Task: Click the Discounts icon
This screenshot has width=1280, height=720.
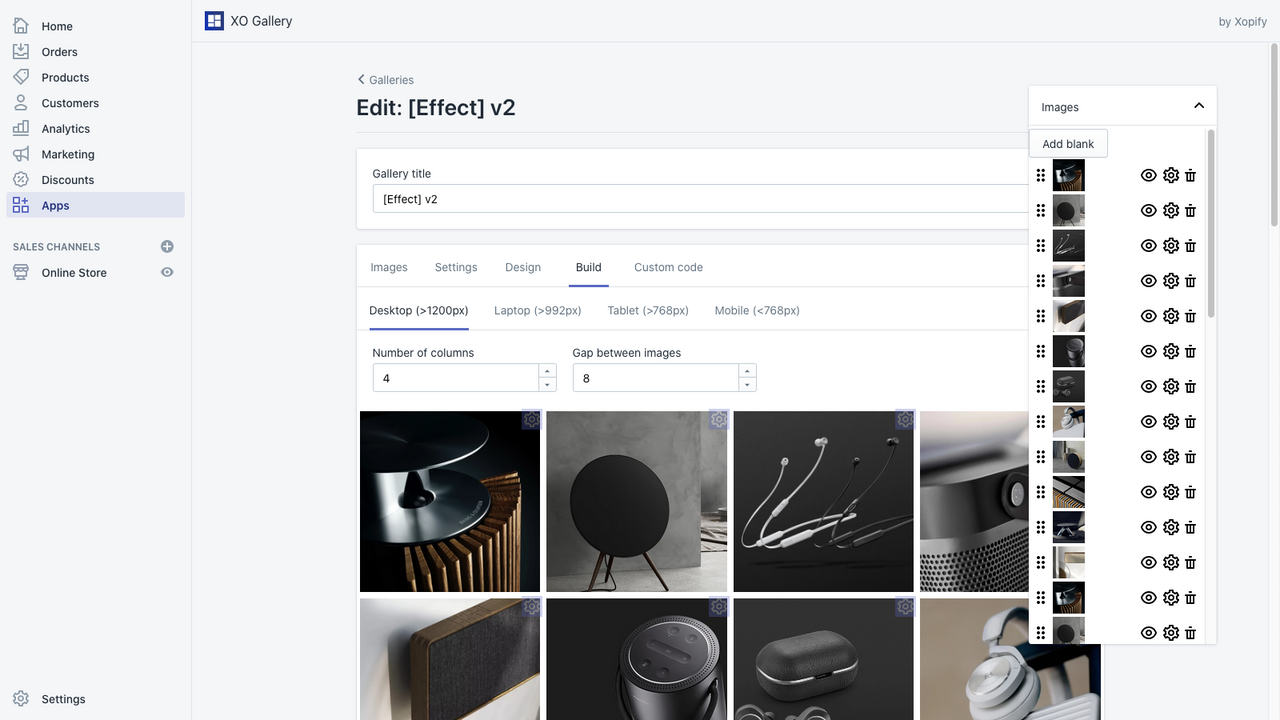Action: pos(21,180)
